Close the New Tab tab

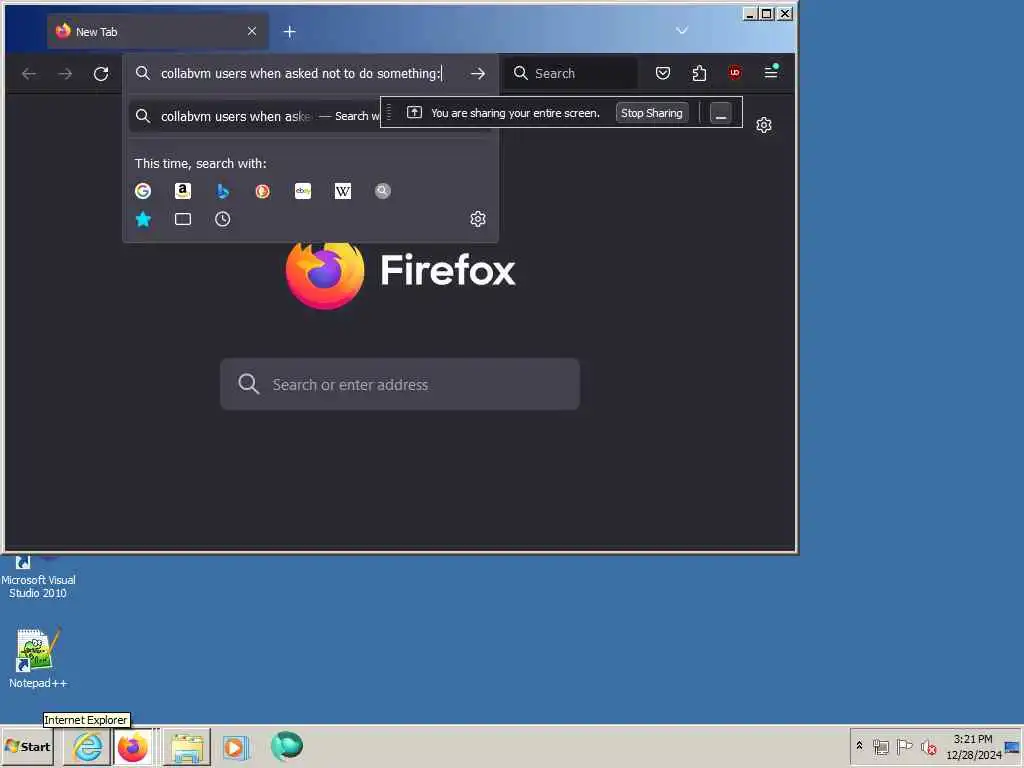pyautogui.click(x=252, y=31)
